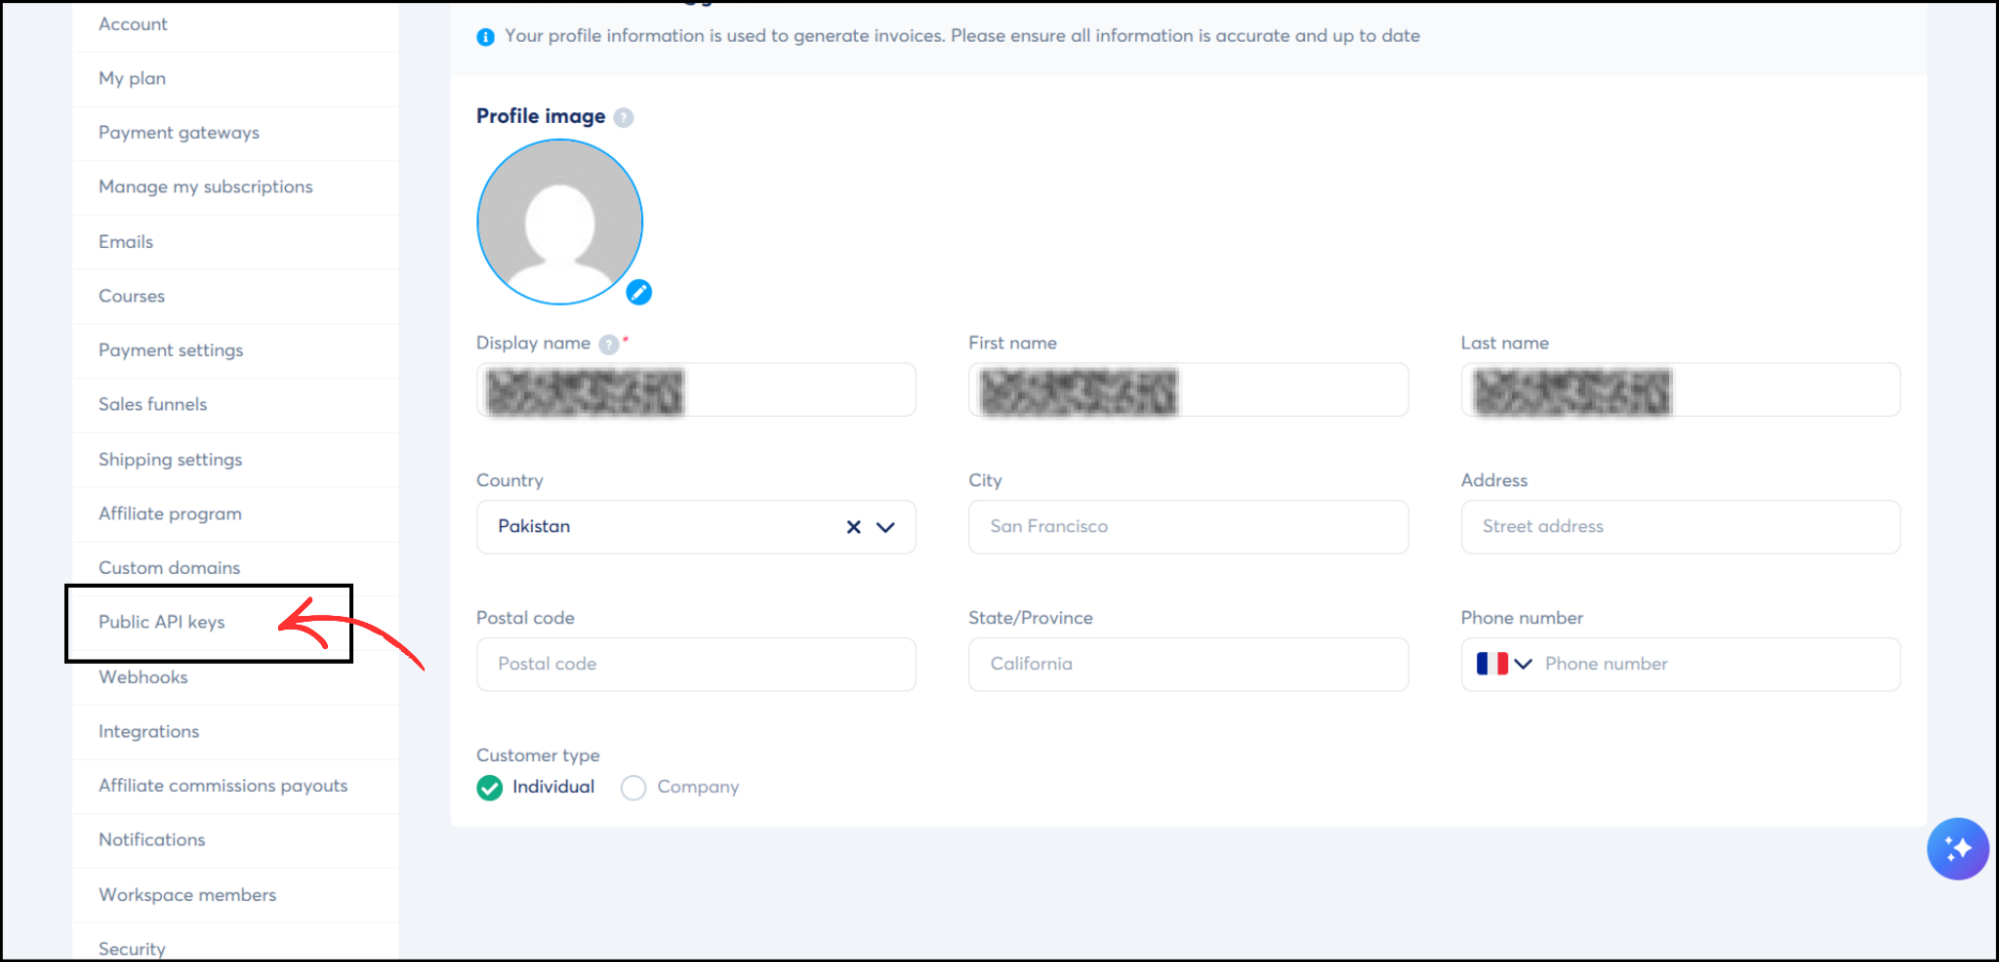
Task: Expand the Country dropdown
Action: point(884,527)
